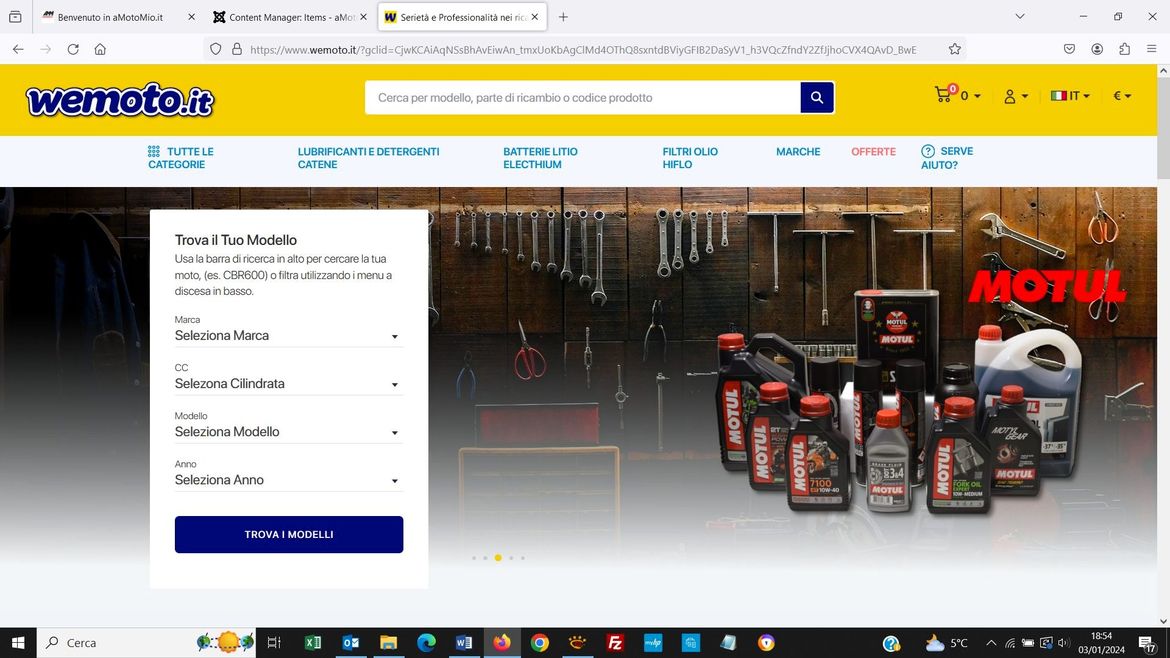1170x658 pixels.
Task: Show hidden system tray icons chevron
Action: coord(991,642)
